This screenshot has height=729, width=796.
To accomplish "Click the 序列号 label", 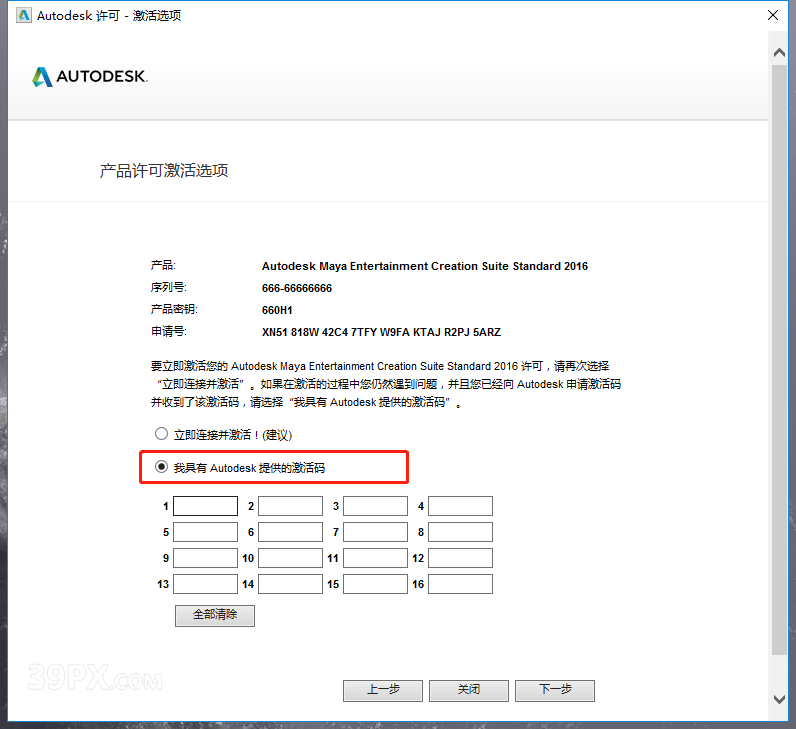I will click(x=169, y=287).
